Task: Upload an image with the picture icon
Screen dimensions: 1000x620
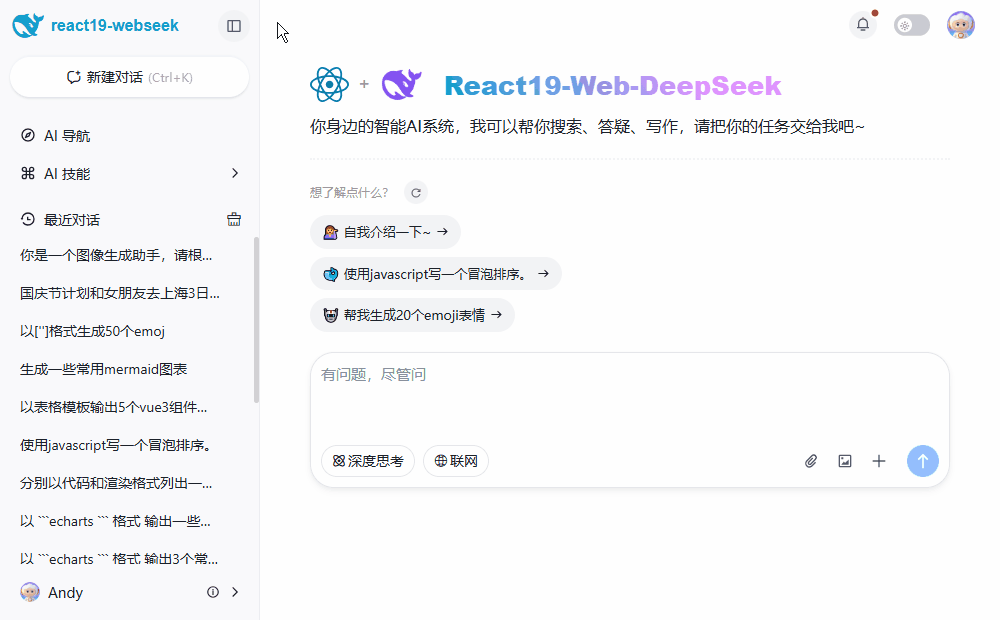Action: pyautogui.click(x=845, y=461)
